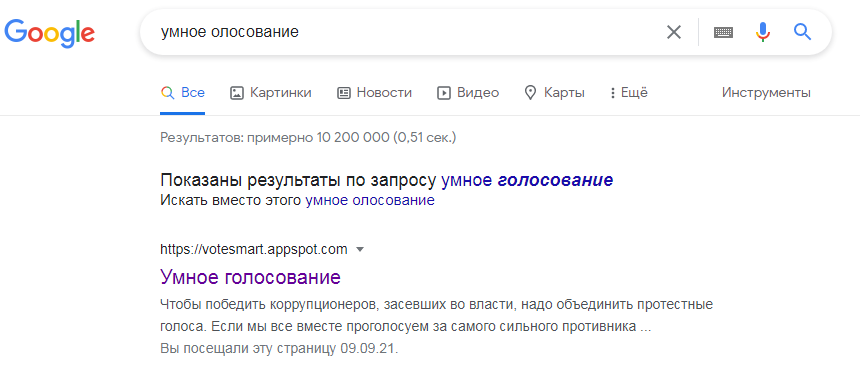Viewport: 860px width, 377px height.
Task: Click the Карты location pin icon
Action: tap(530, 93)
